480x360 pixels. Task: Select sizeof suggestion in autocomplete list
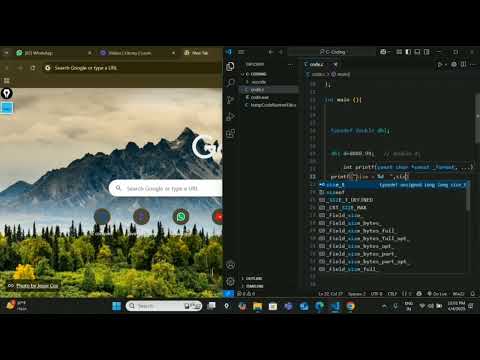coord(393,192)
